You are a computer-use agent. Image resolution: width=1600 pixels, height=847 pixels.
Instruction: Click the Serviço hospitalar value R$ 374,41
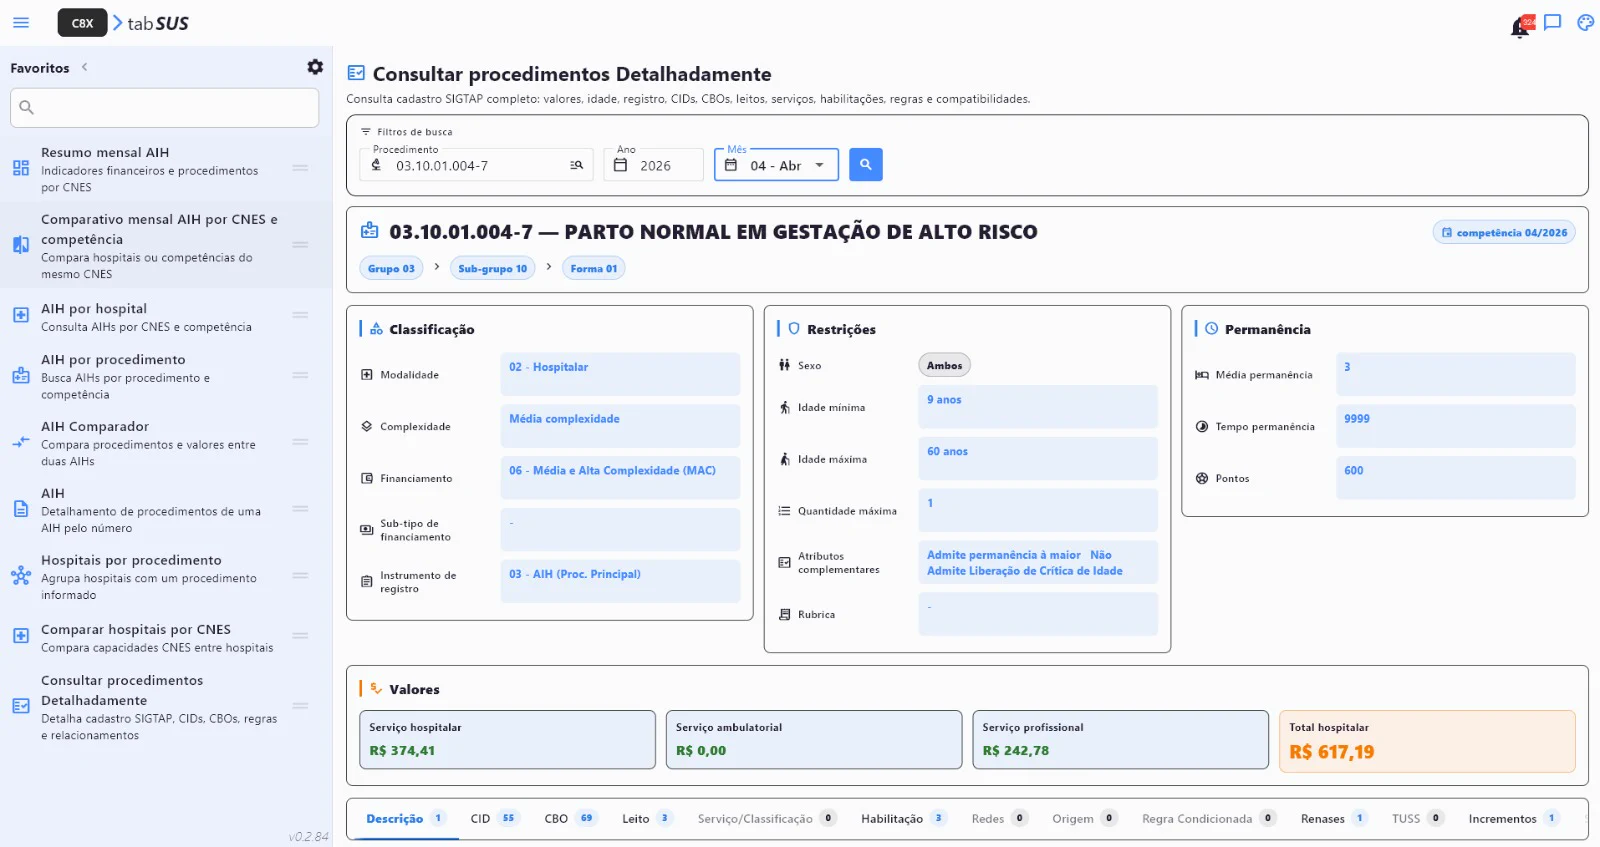click(402, 751)
